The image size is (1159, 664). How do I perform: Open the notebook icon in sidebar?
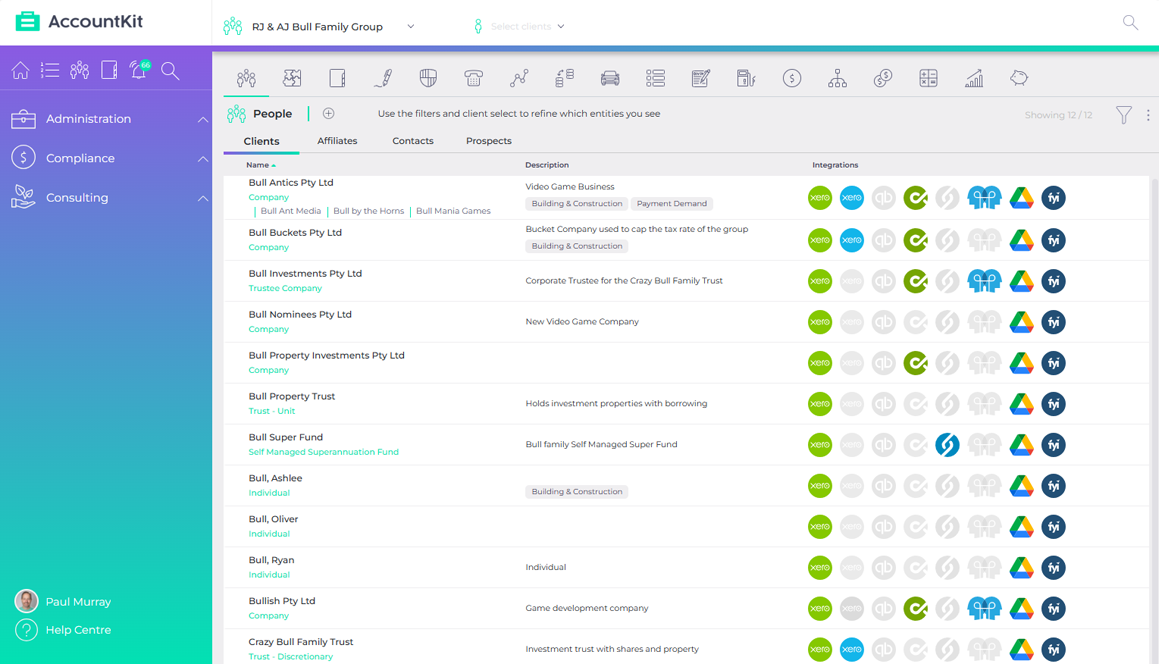pos(109,70)
